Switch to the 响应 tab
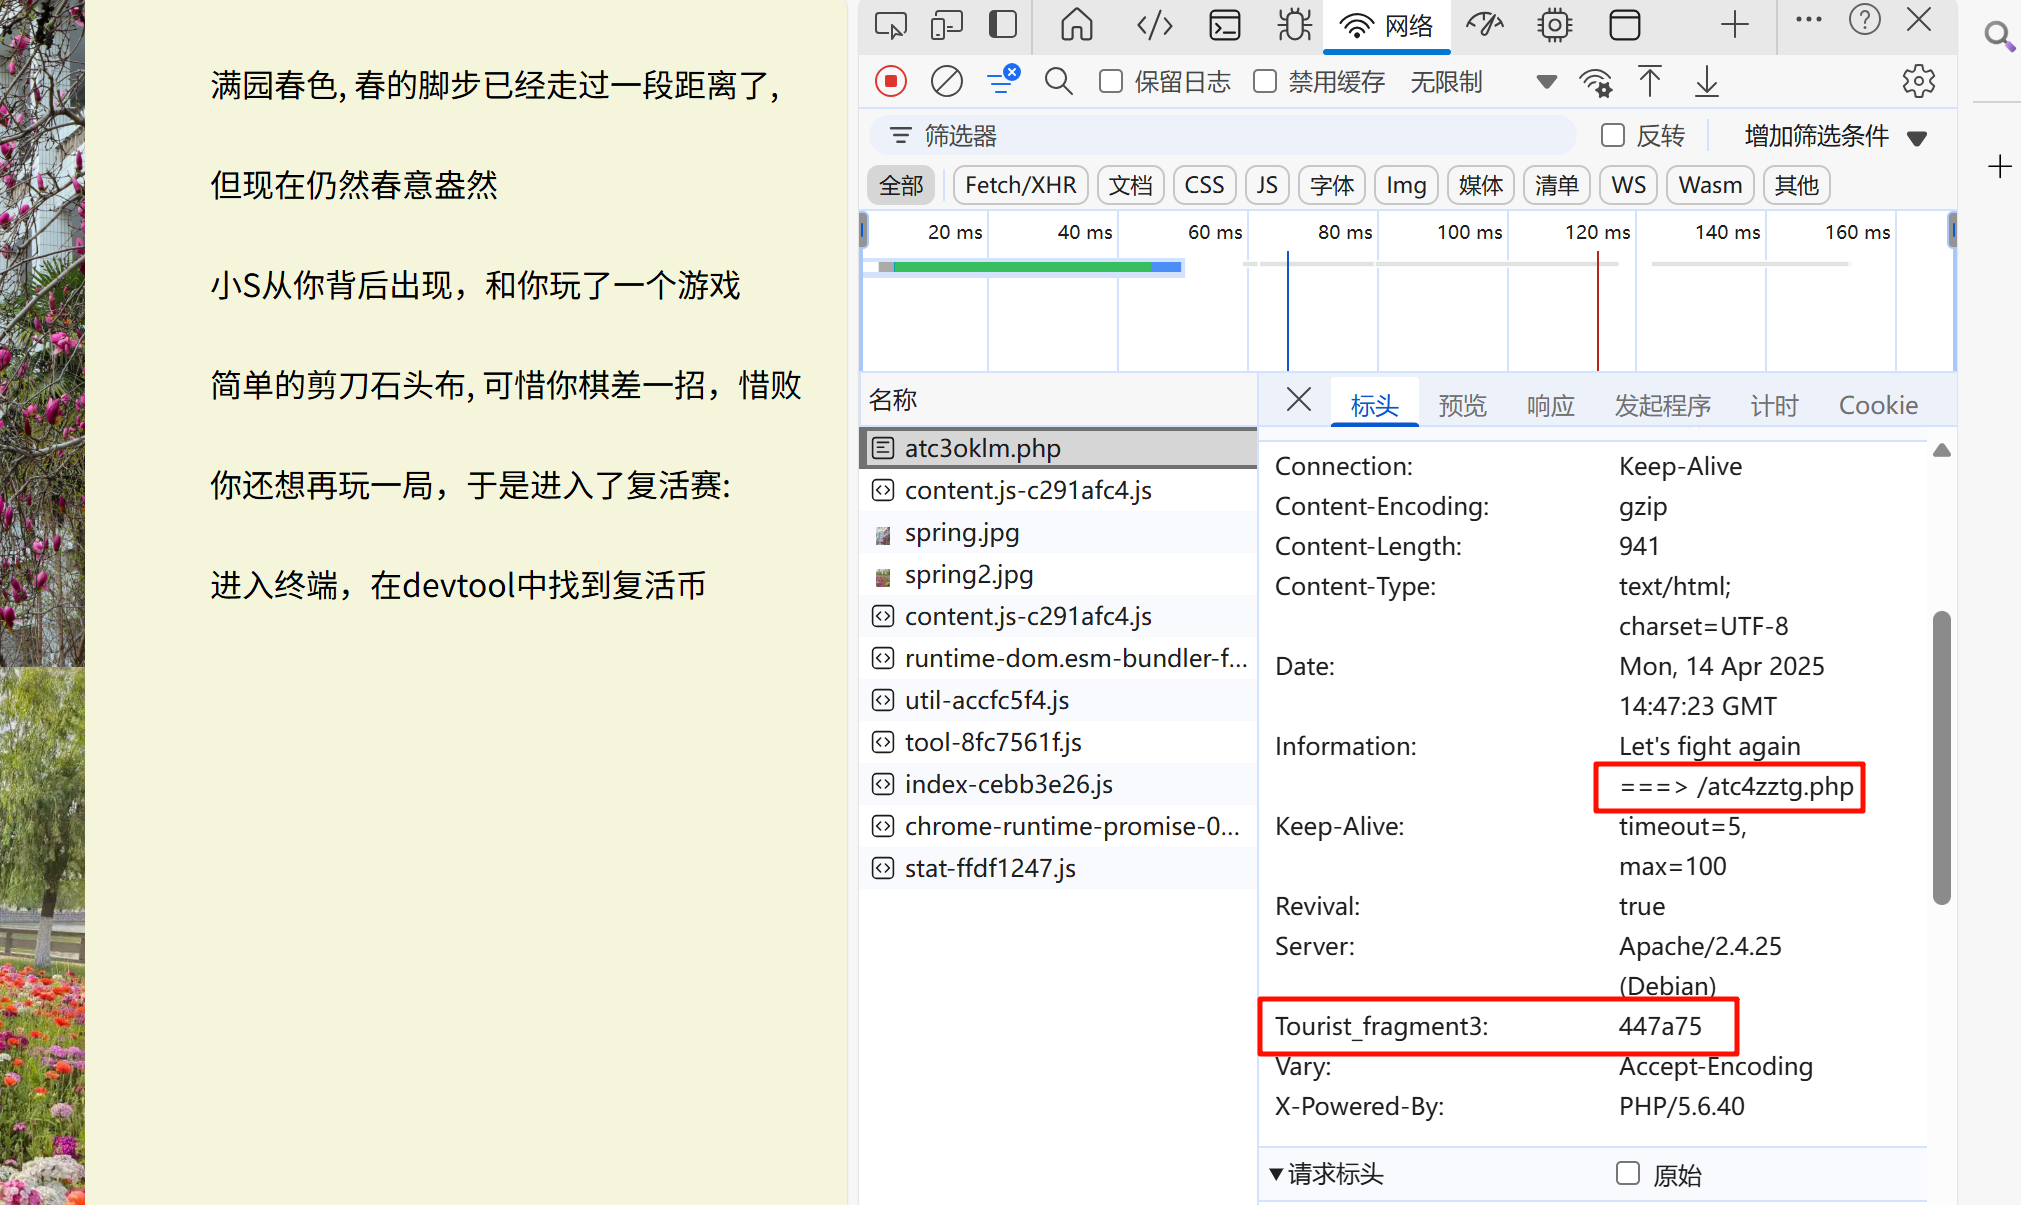The image size is (2021, 1205). pyautogui.click(x=1550, y=405)
